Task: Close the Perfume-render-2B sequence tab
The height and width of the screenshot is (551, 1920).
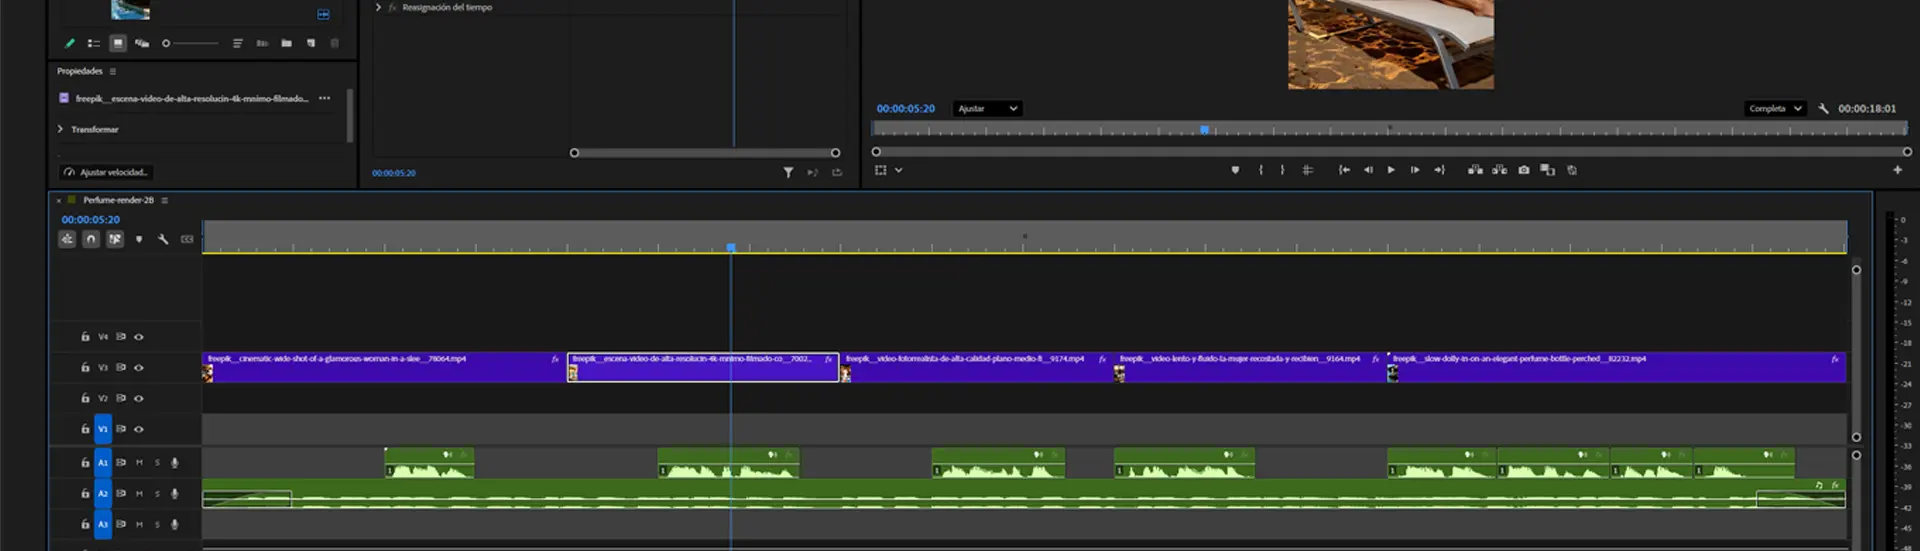Action: coord(59,200)
